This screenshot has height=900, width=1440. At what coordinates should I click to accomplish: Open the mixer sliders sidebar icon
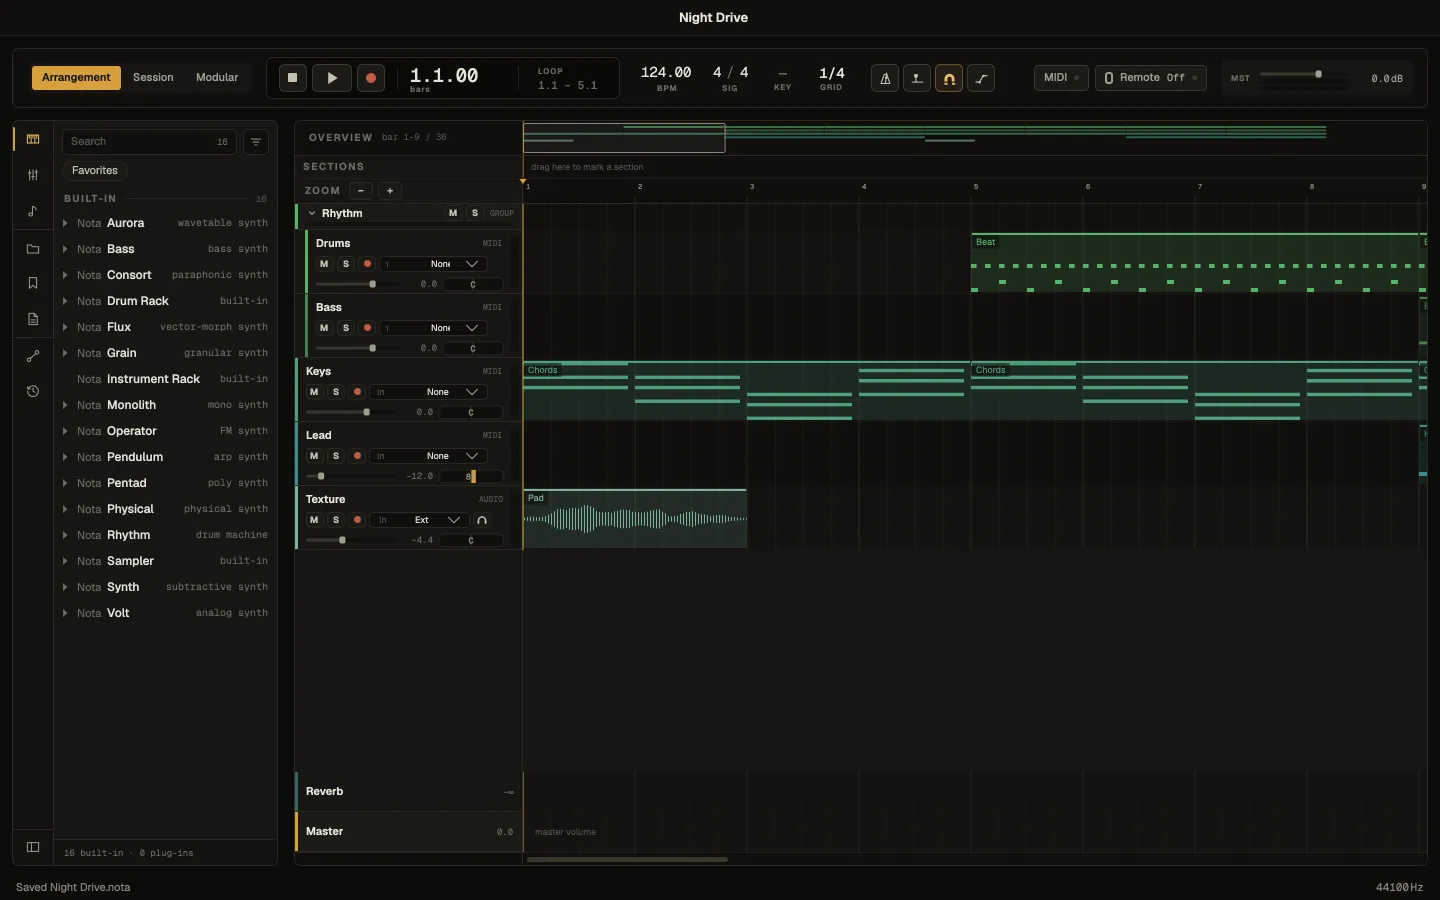click(33, 175)
